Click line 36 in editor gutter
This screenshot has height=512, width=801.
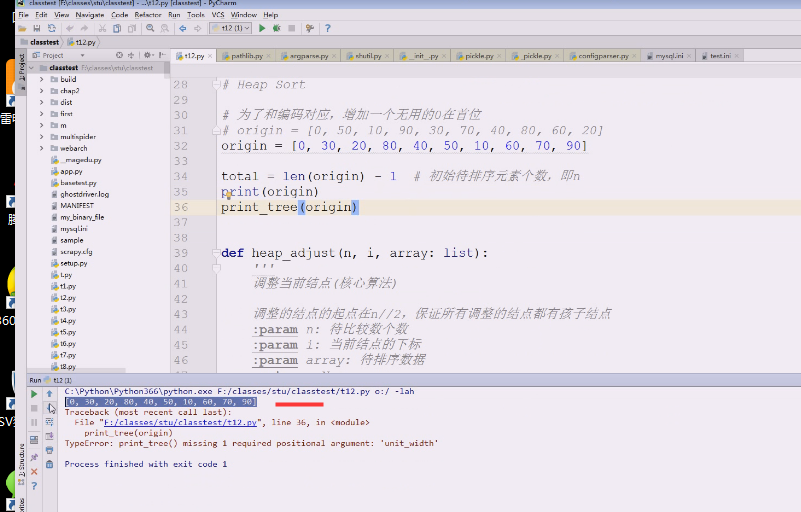[x=181, y=207]
